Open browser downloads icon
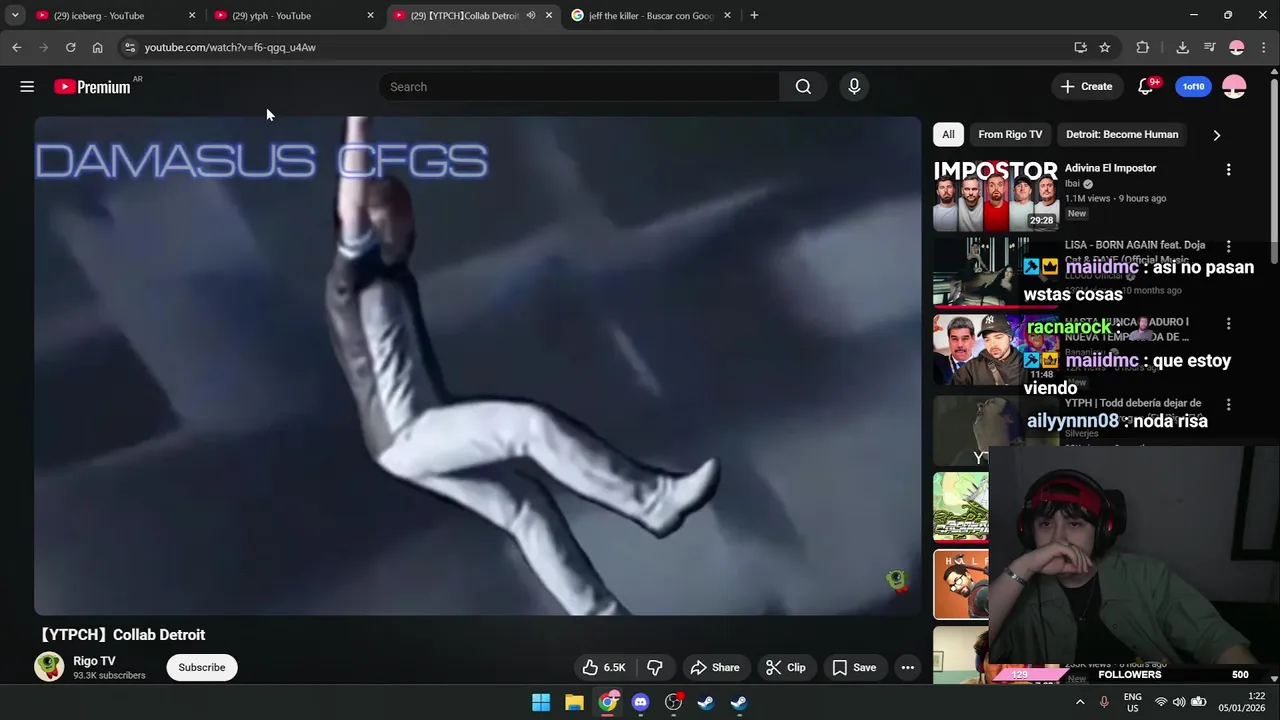The height and width of the screenshot is (720, 1280). point(1182,47)
